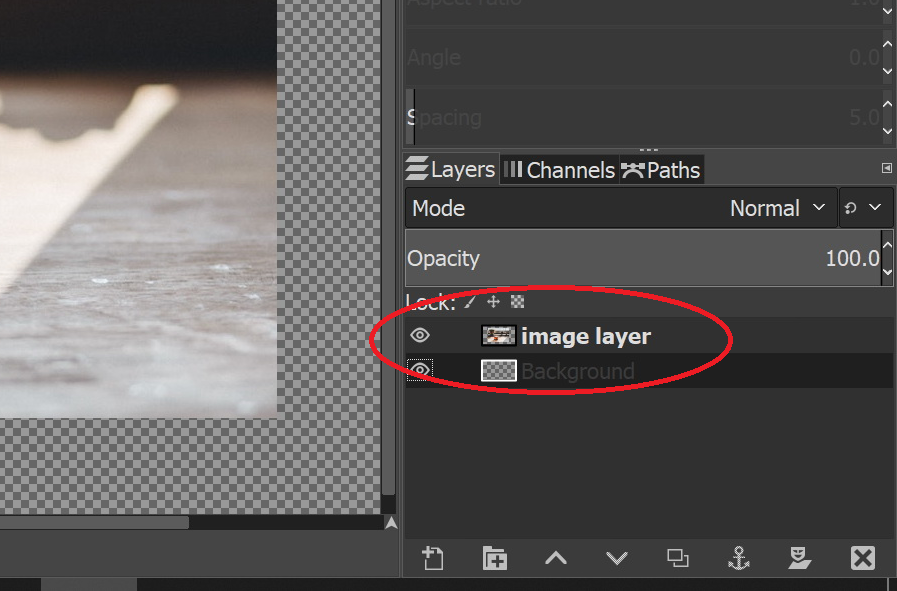Decrease layer opacity with down arrow

(887, 272)
